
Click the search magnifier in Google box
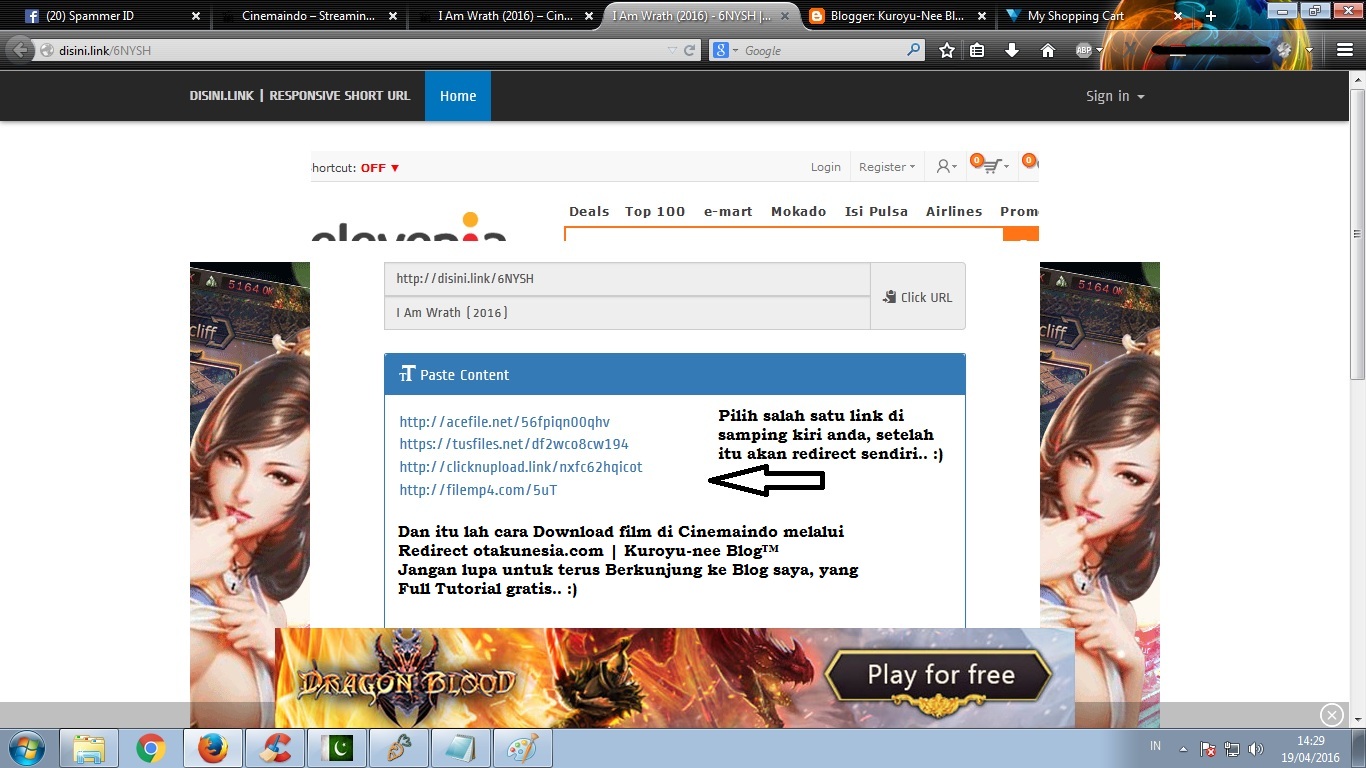point(913,50)
